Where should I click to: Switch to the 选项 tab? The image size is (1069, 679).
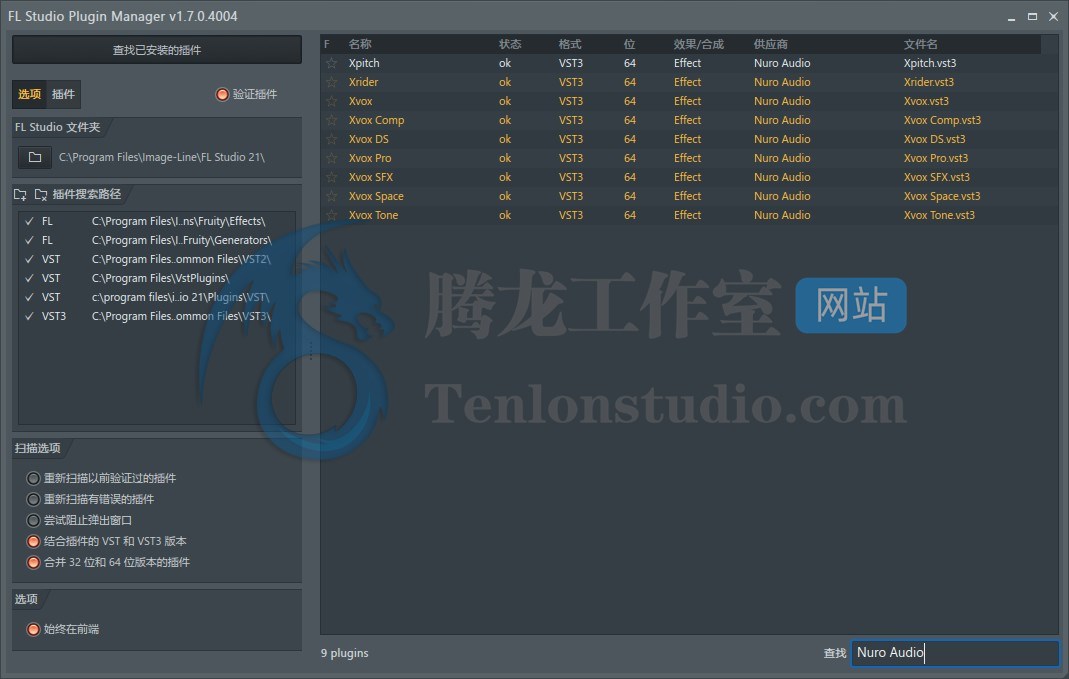coord(29,94)
